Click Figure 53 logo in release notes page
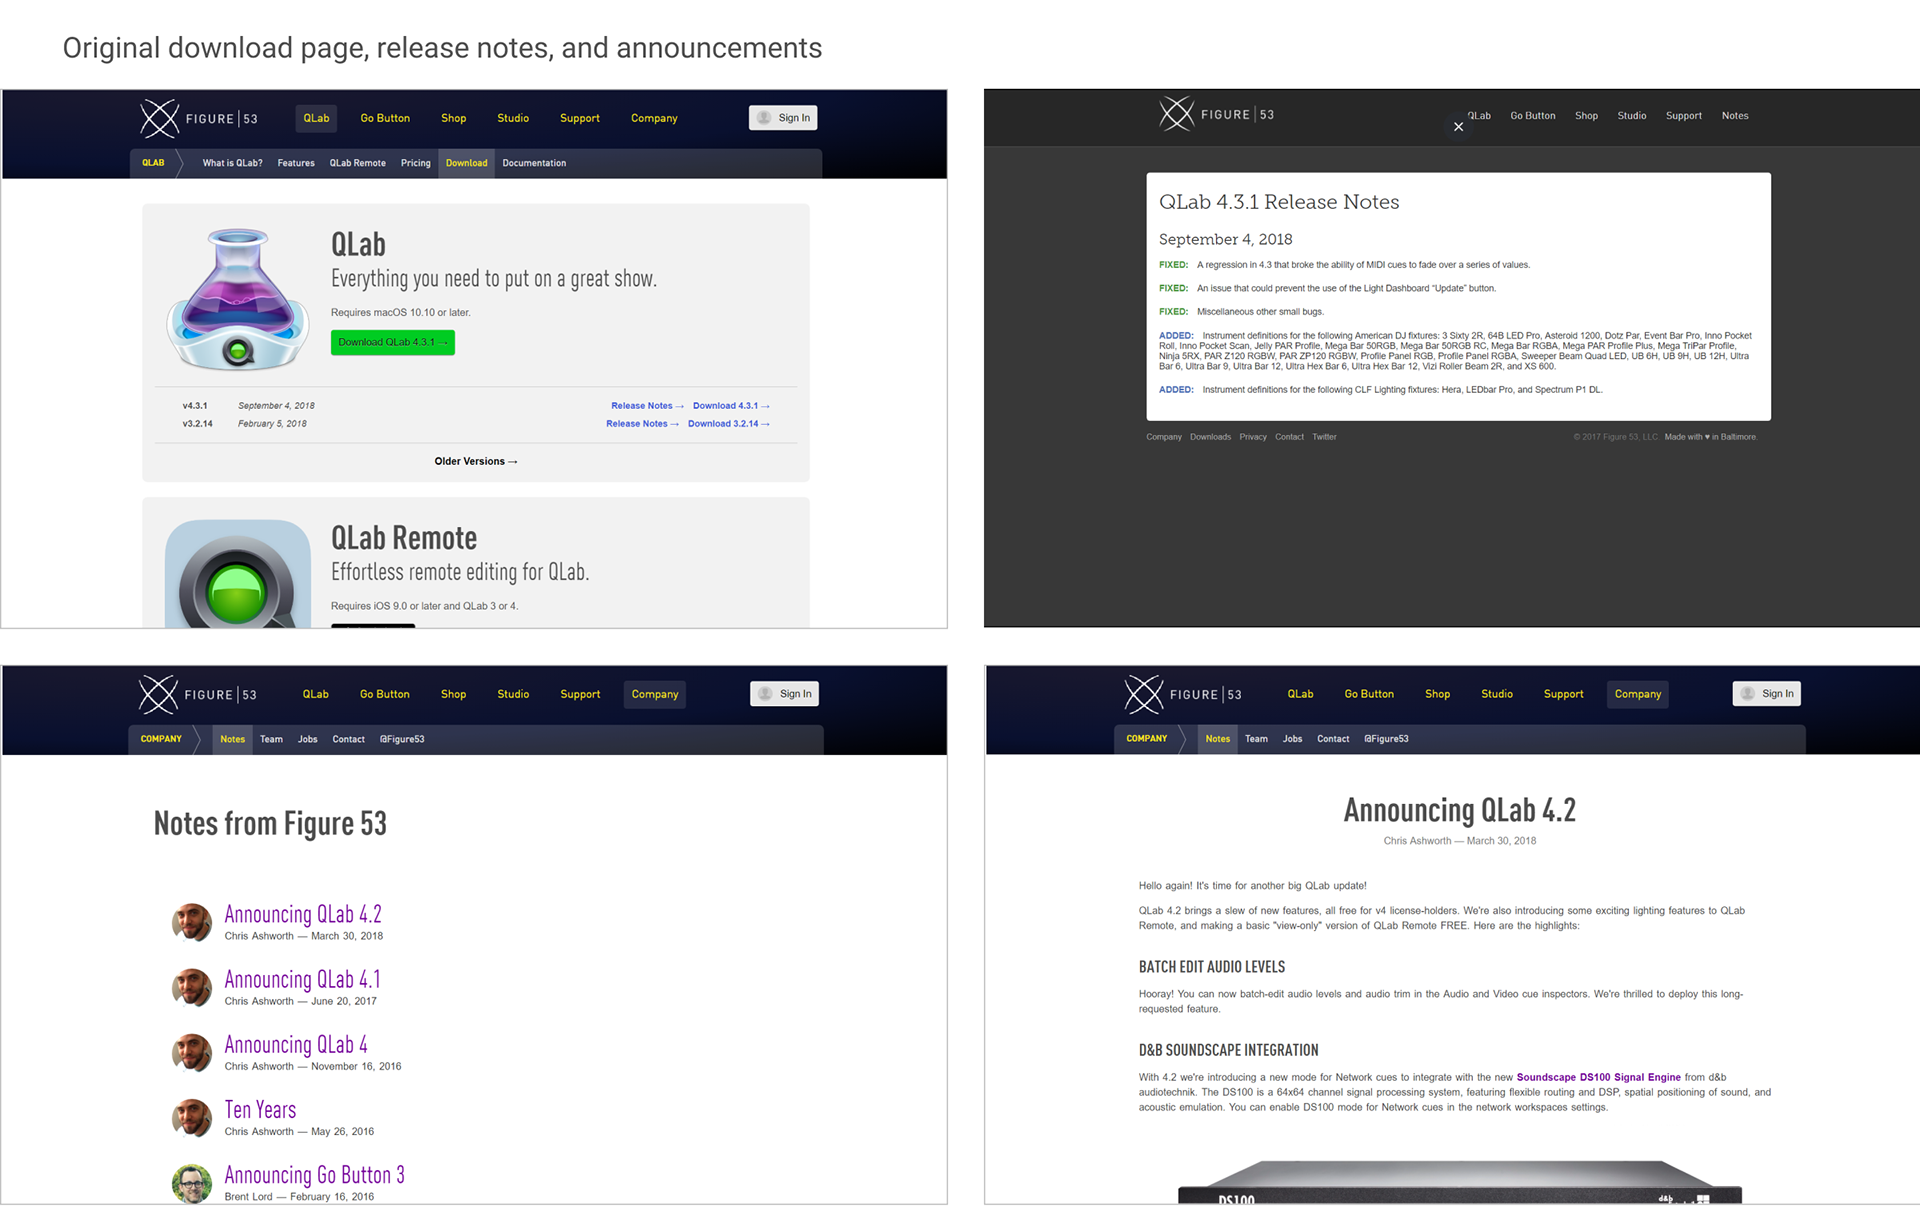The height and width of the screenshot is (1207, 1920). 1217,114
